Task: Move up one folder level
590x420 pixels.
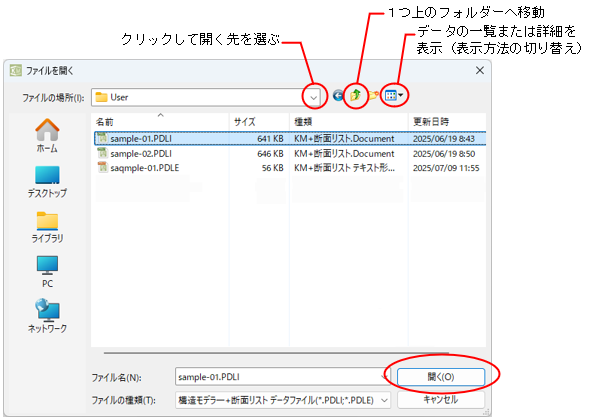Action: click(355, 96)
